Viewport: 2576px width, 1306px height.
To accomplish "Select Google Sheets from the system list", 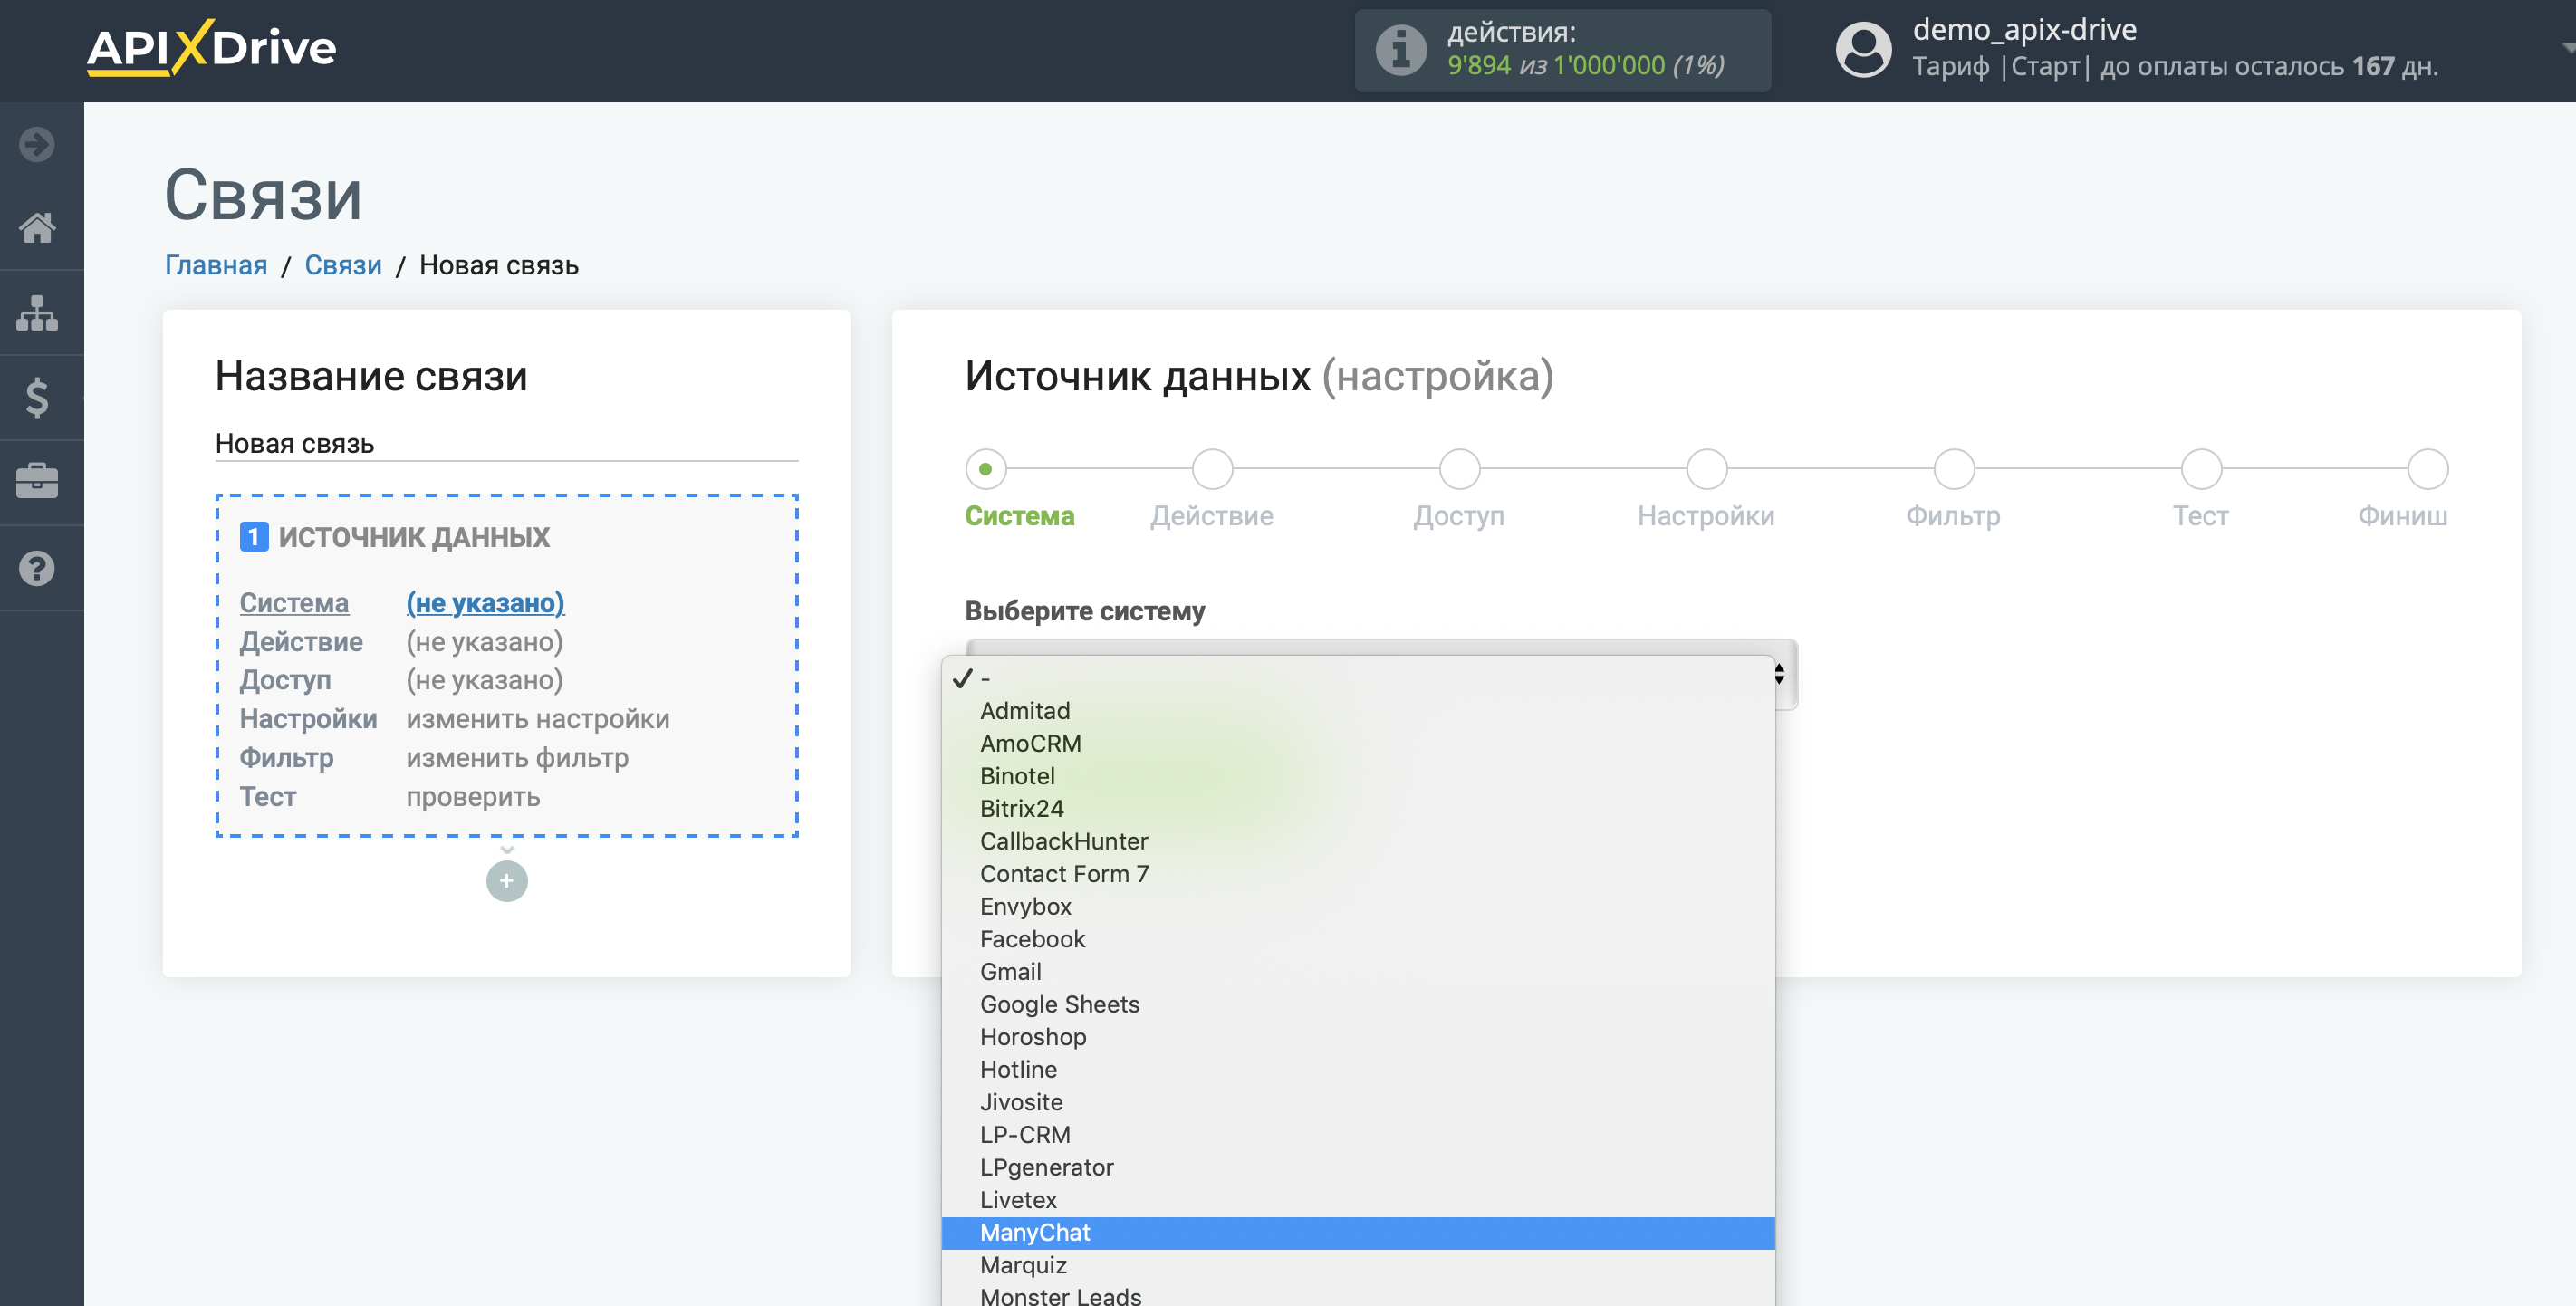I will (x=1358, y=1005).
